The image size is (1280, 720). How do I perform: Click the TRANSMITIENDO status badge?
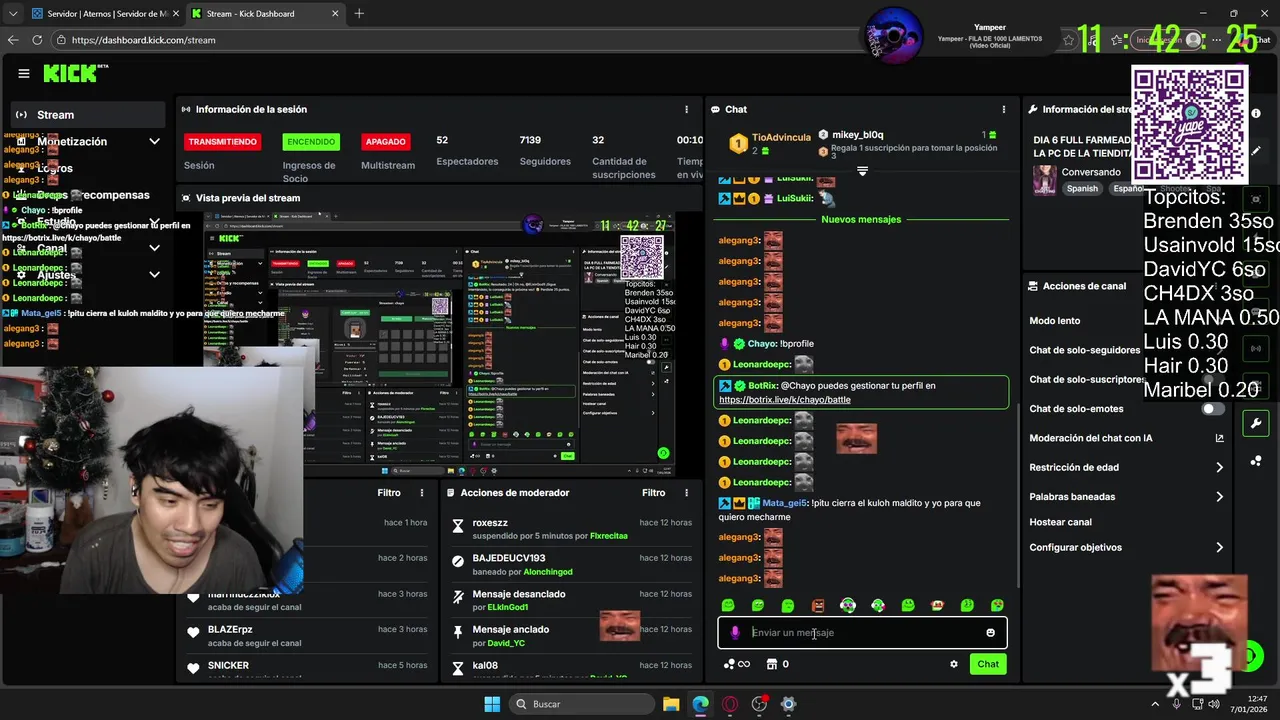[222, 142]
